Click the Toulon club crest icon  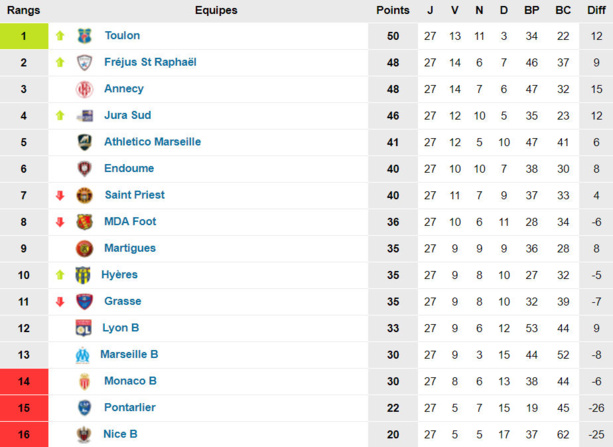click(x=84, y=36)
